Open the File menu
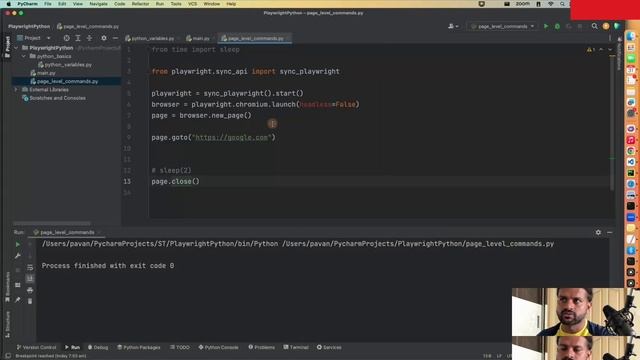Viewport: 640px width, 360px height. pyautogui.click(x=48, y=4)
